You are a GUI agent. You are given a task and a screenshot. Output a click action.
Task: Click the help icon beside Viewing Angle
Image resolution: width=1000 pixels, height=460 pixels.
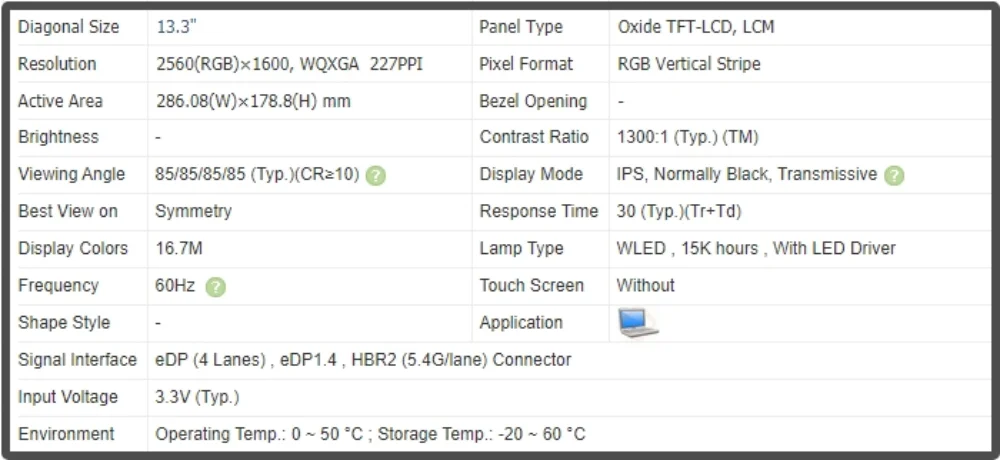[376, 175]
